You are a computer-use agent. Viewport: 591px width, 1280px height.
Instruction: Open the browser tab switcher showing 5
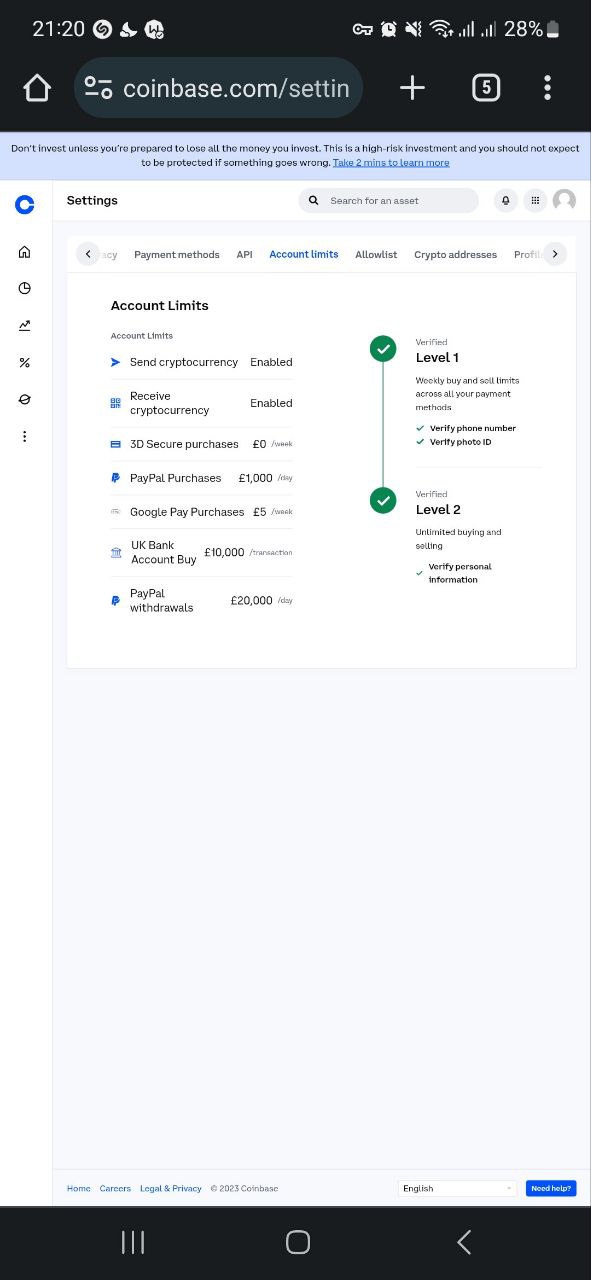click(x=485, y=88)
